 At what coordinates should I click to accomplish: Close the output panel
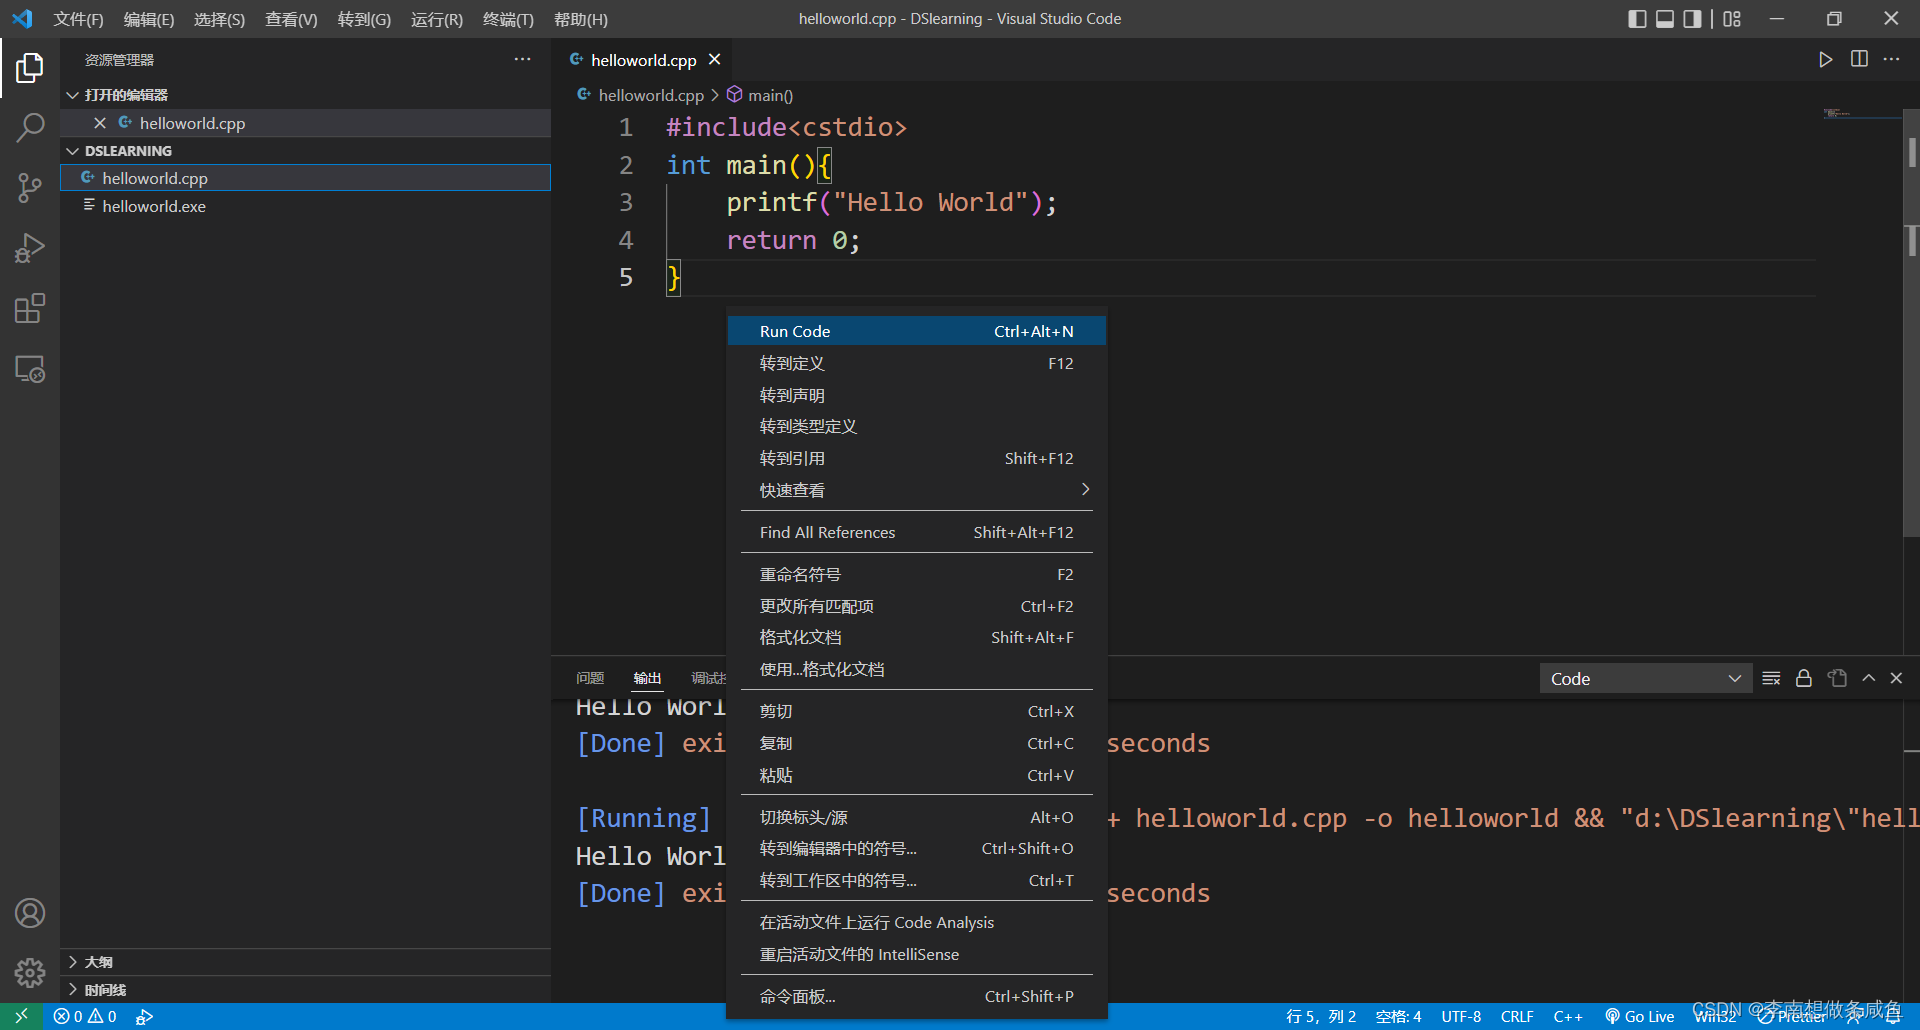point(1896,678)
